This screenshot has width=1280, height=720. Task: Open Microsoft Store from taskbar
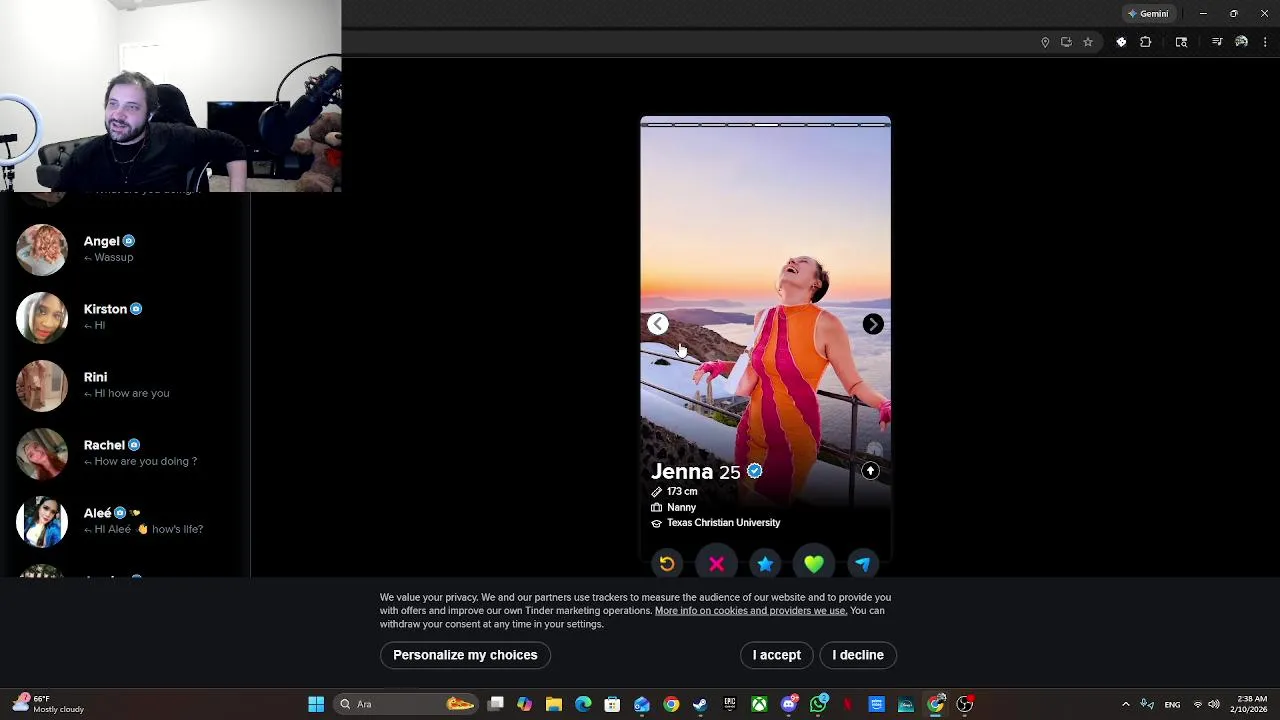pos(612,704)
